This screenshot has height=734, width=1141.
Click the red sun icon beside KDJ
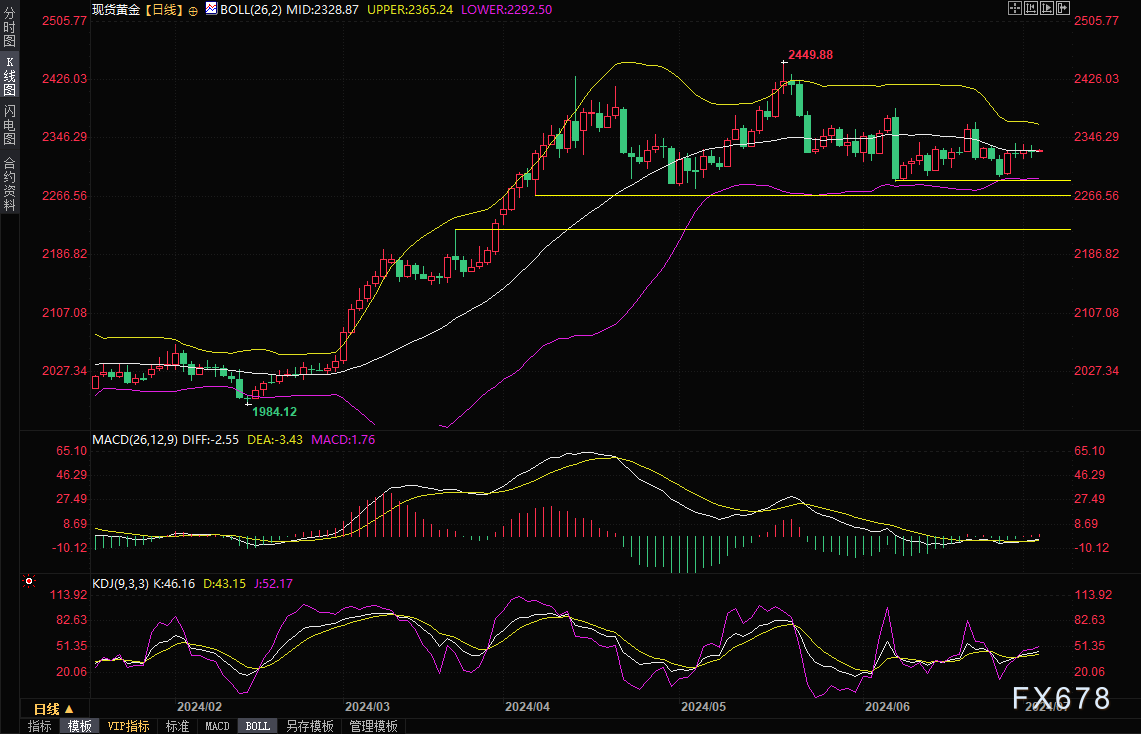pos(29,581)
